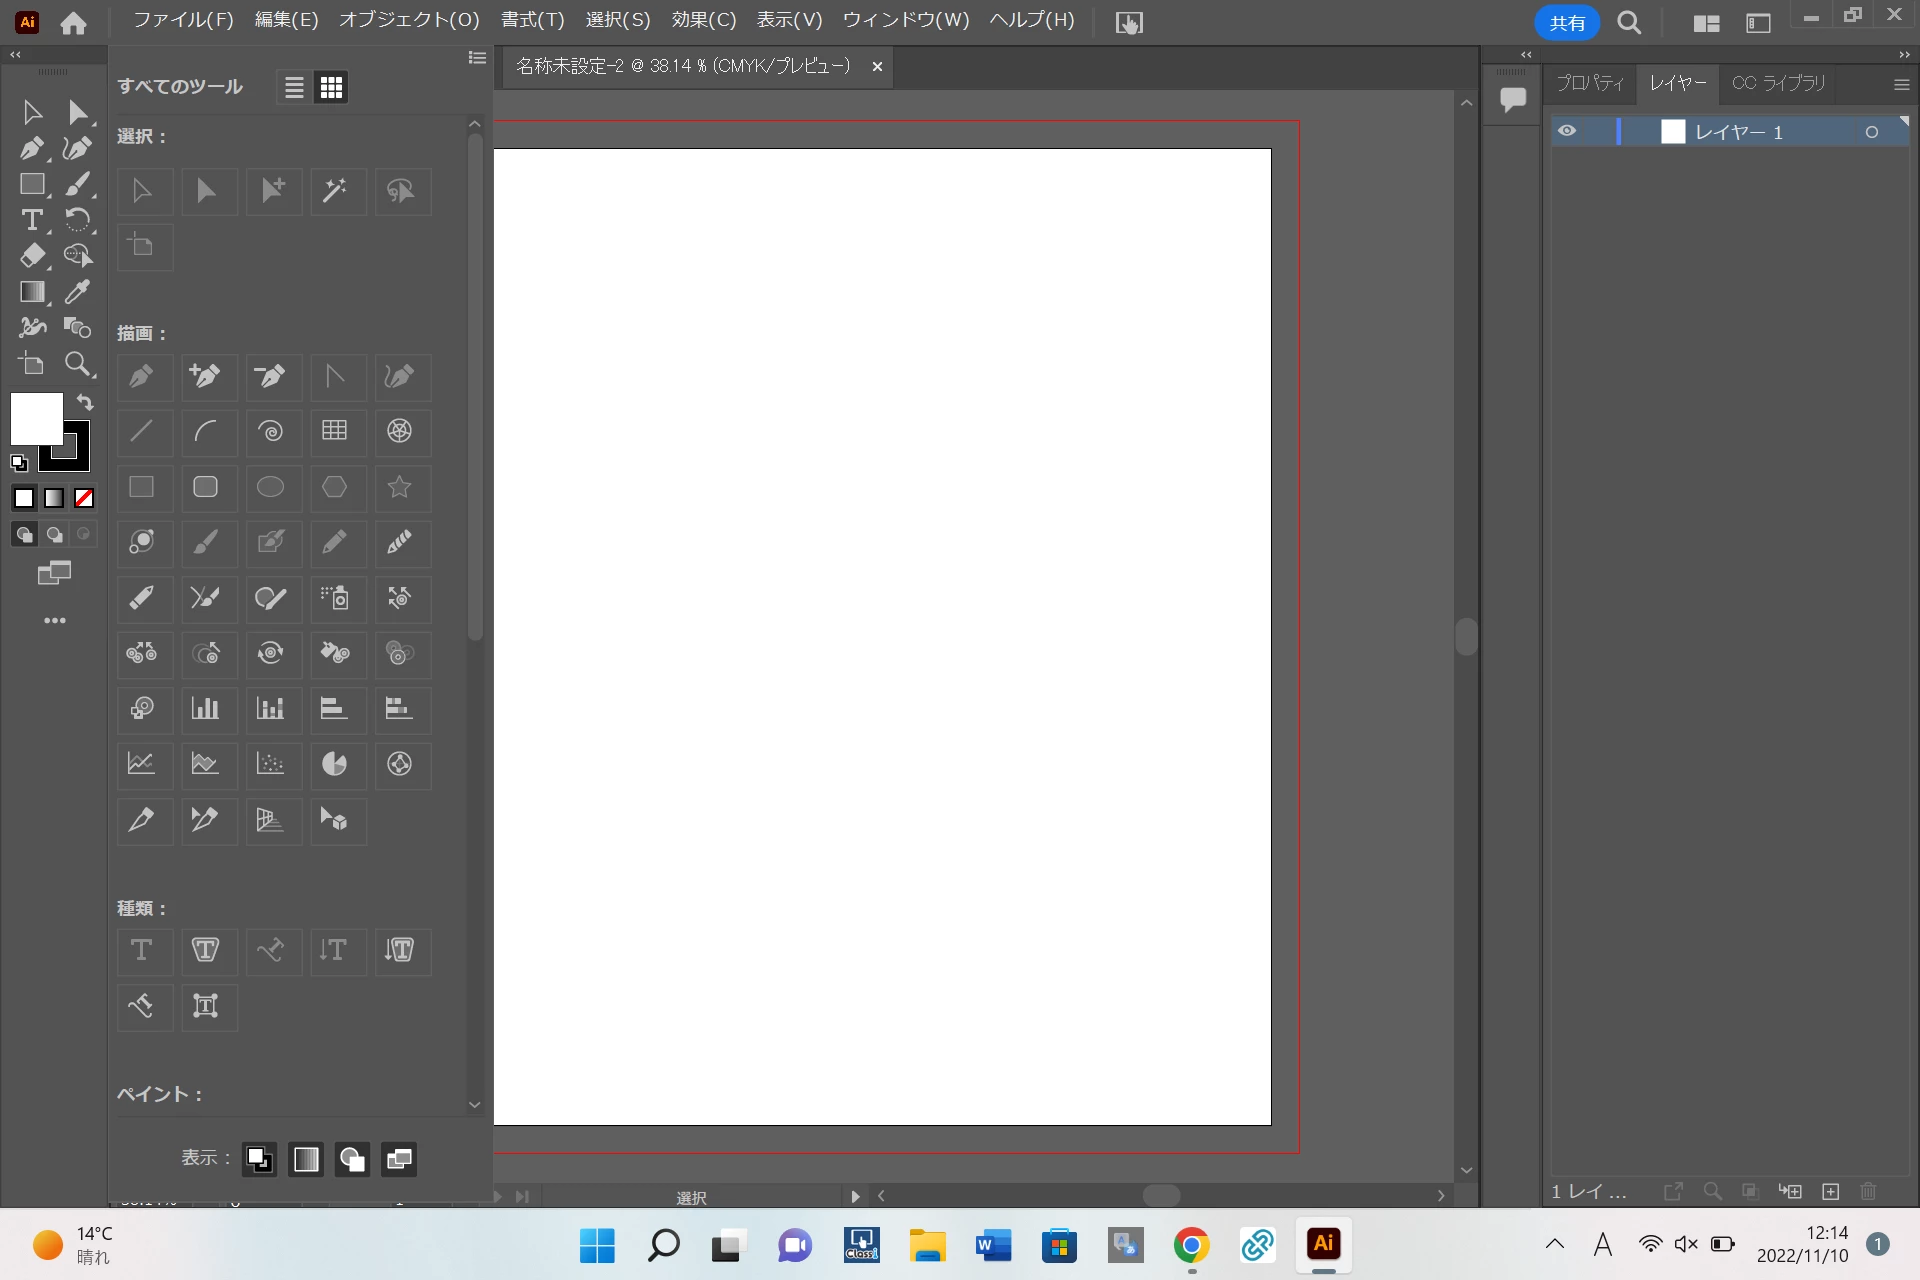Pick the Spiral tool in All Tools panel
1920x1280 pixels.
270,431
